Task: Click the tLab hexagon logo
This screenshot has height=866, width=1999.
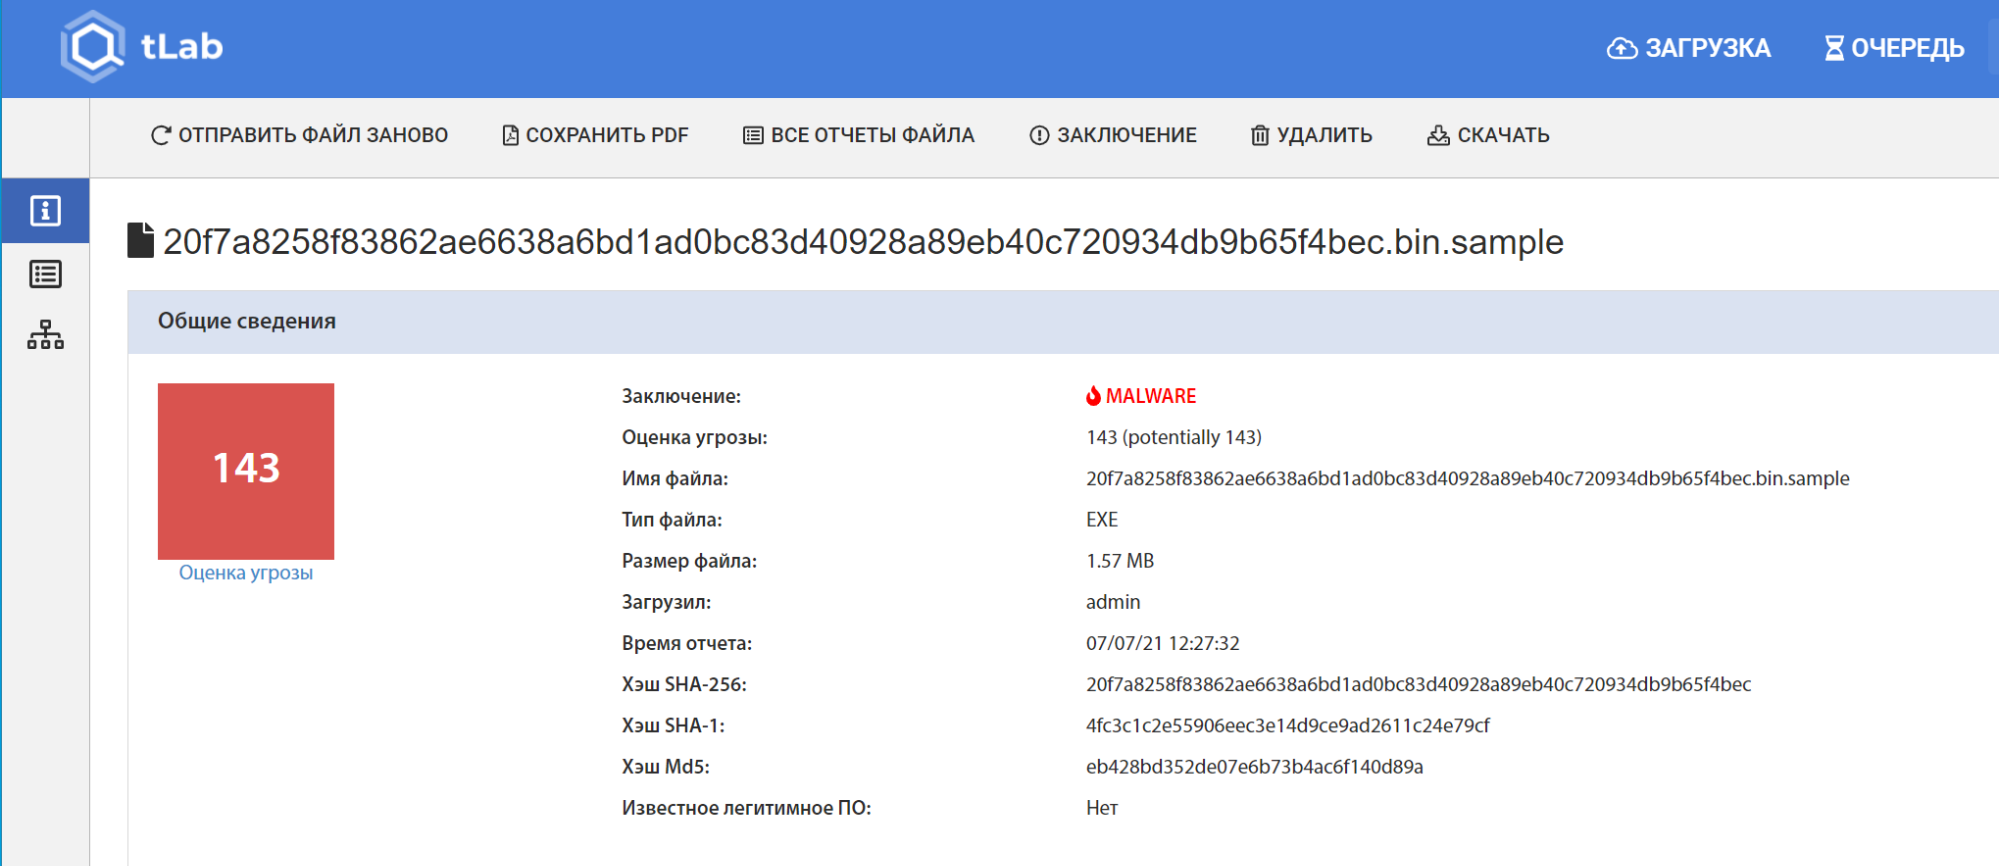Action: coord(93,47)
